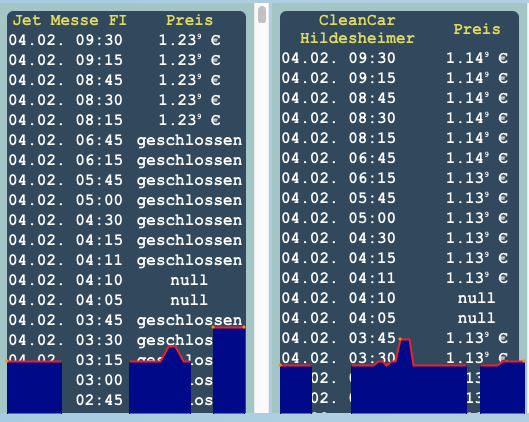Click the geschlossen entry at 04:30 in Jet Messe
The image size is (529, 422).
189,220
